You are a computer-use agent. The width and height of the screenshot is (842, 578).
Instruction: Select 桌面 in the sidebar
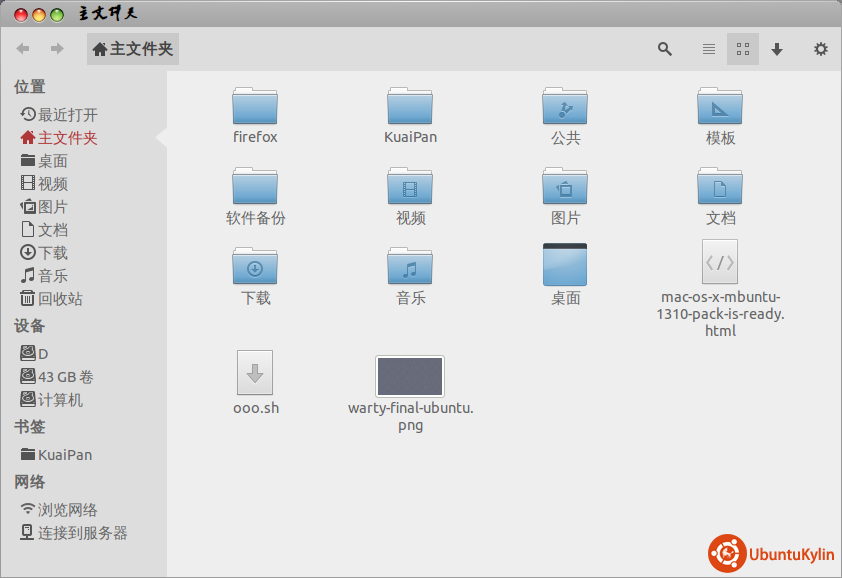pos(52,161)
